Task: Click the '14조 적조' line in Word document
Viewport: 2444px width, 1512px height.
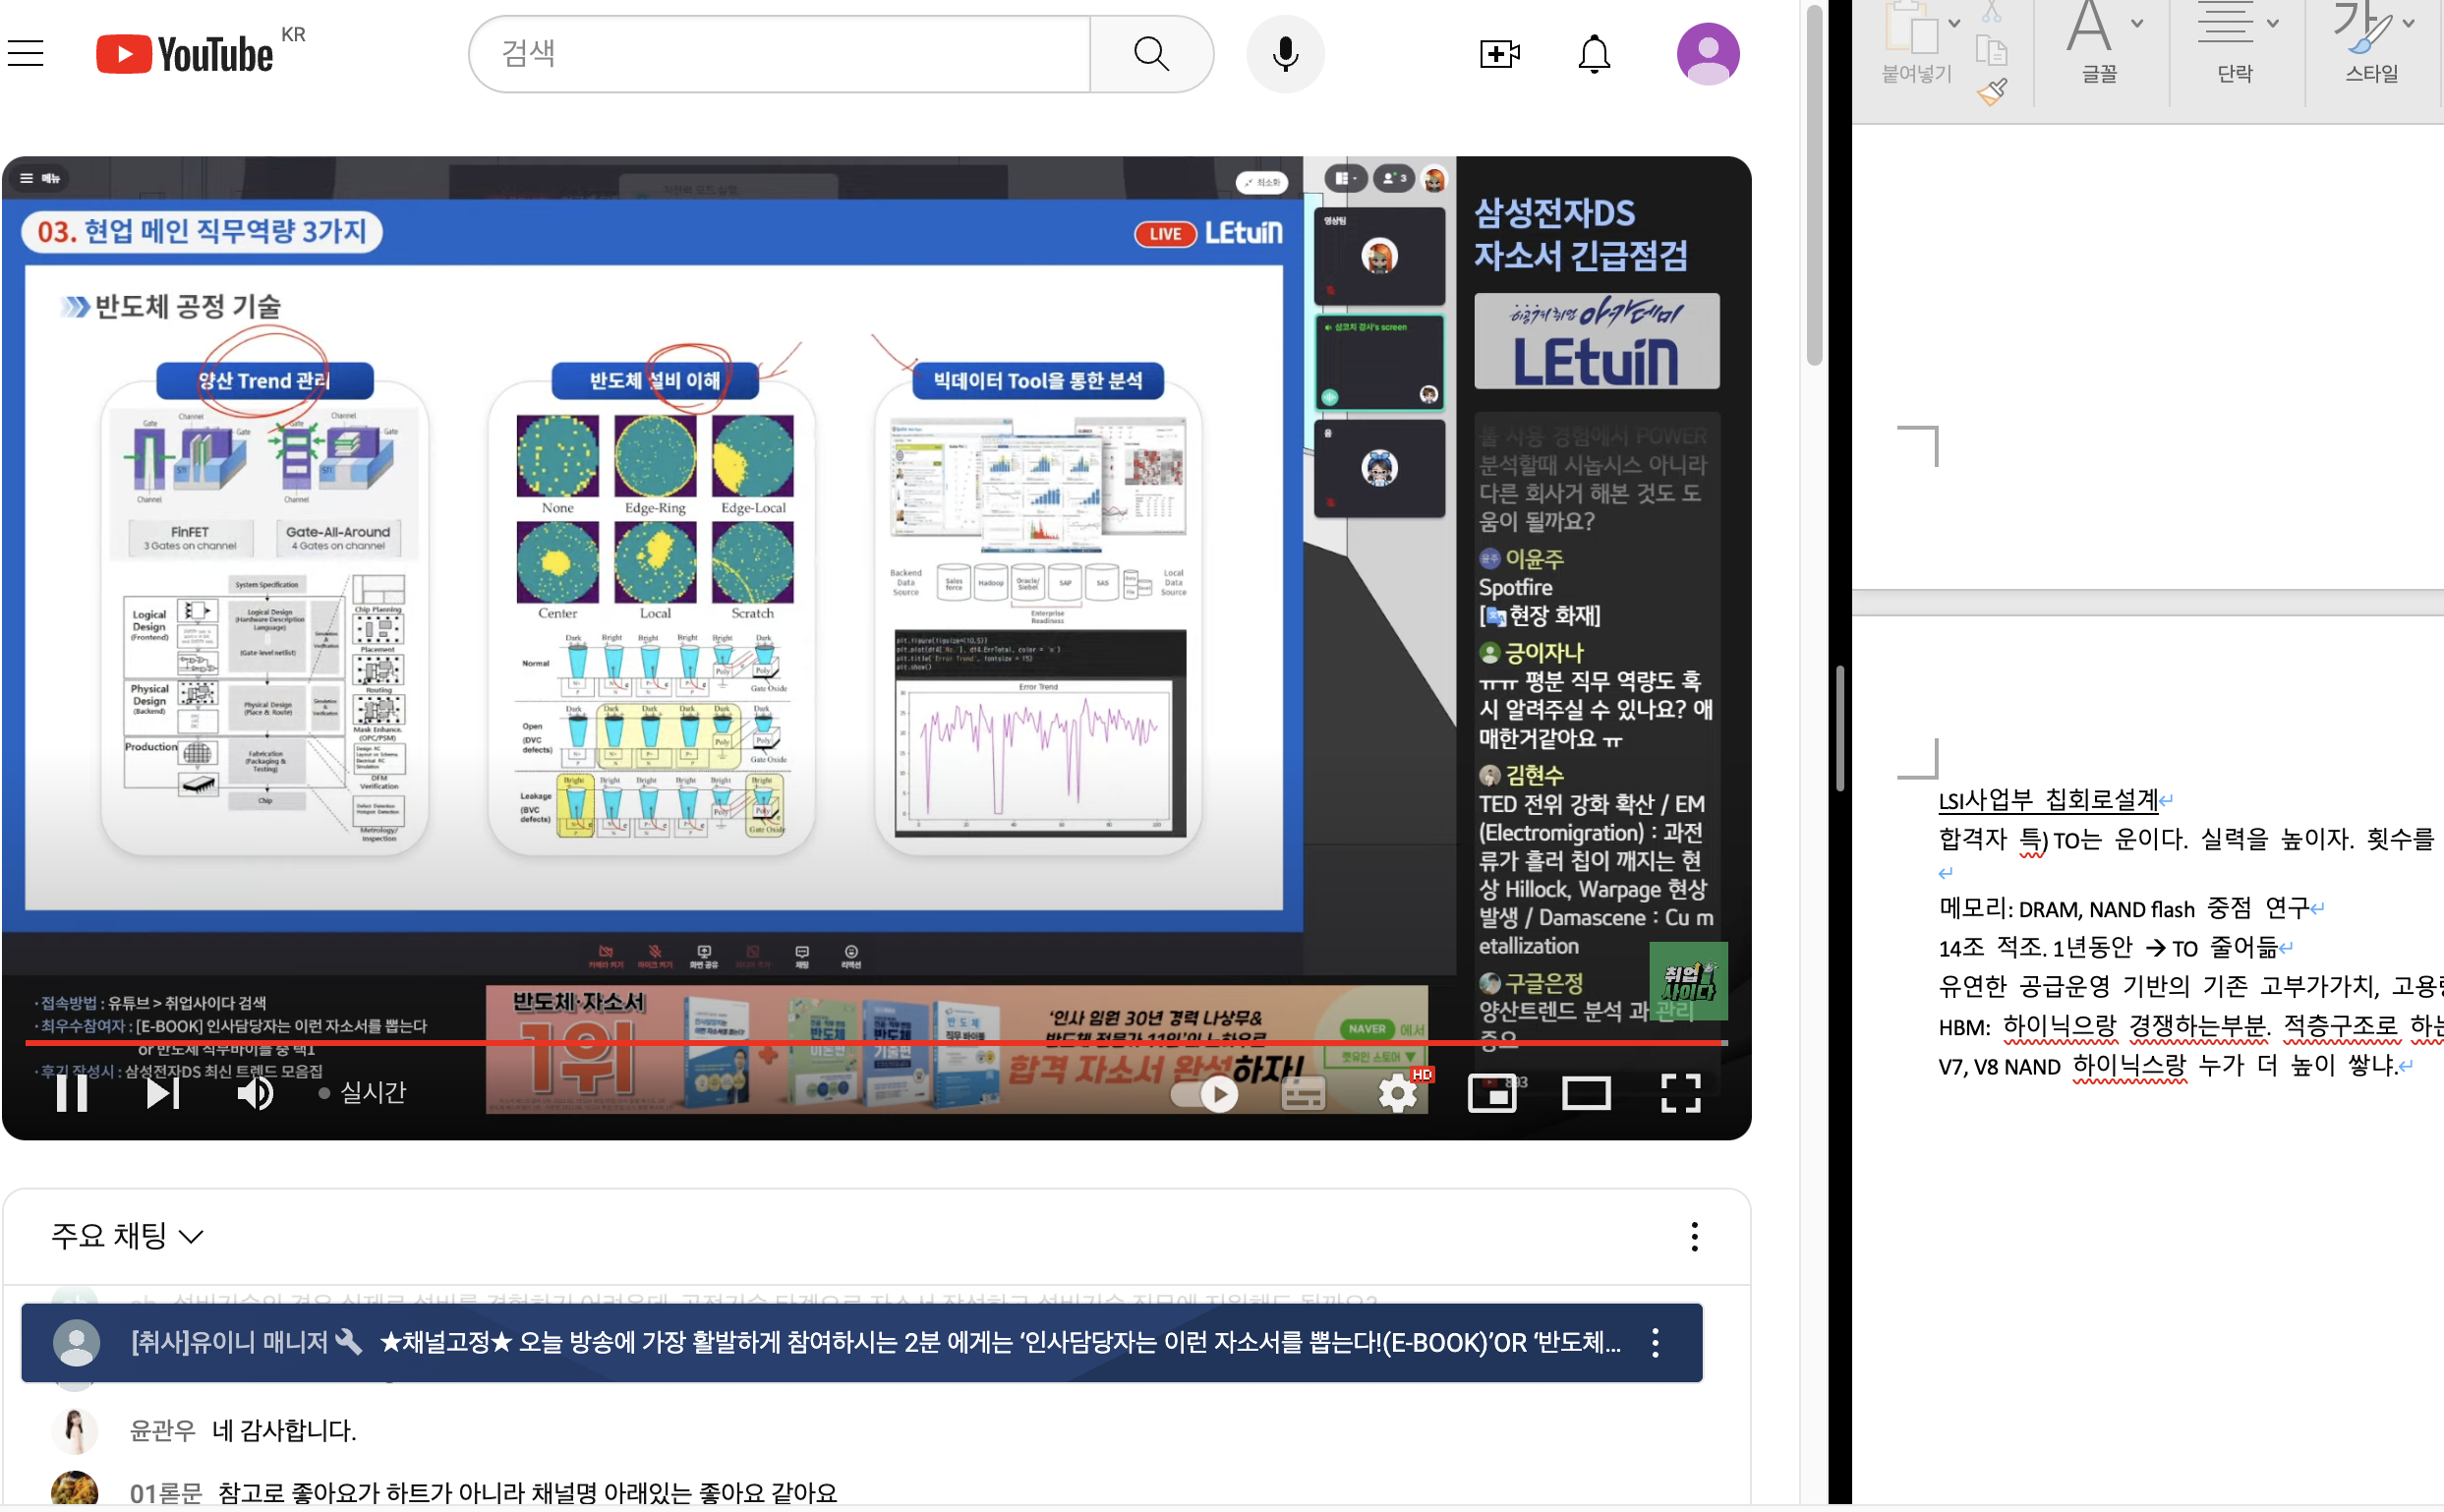Action: coord(2107,948)
